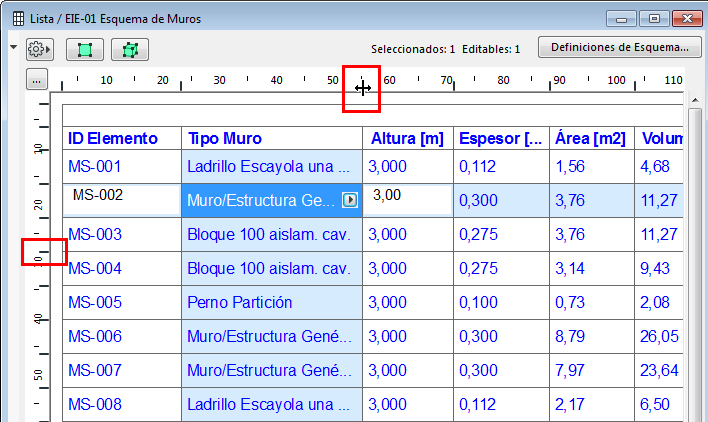
Task: Click the Tipo Muro column header
Action: (x=272, y=138)
